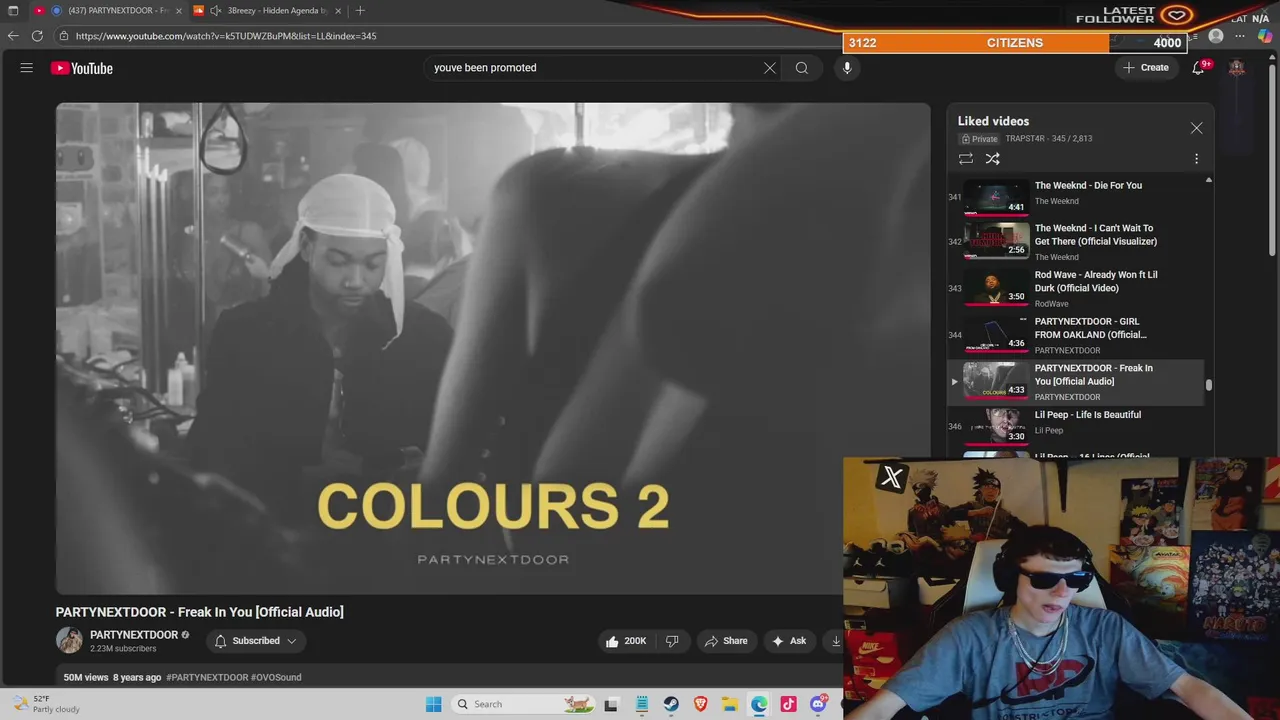Screen dimensions: 1280x720
Task: Open the YouTube hamburger guide menu
Action: 27,68
